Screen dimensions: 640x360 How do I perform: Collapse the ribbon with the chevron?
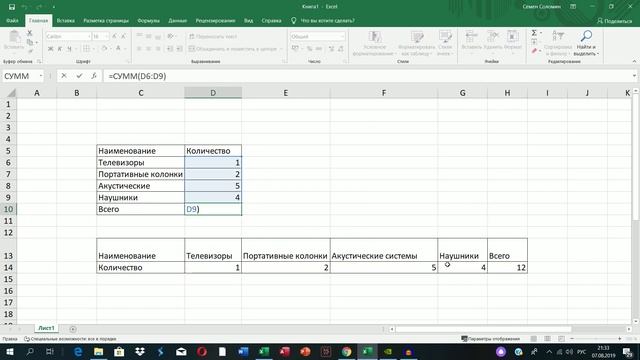[634, 61]
